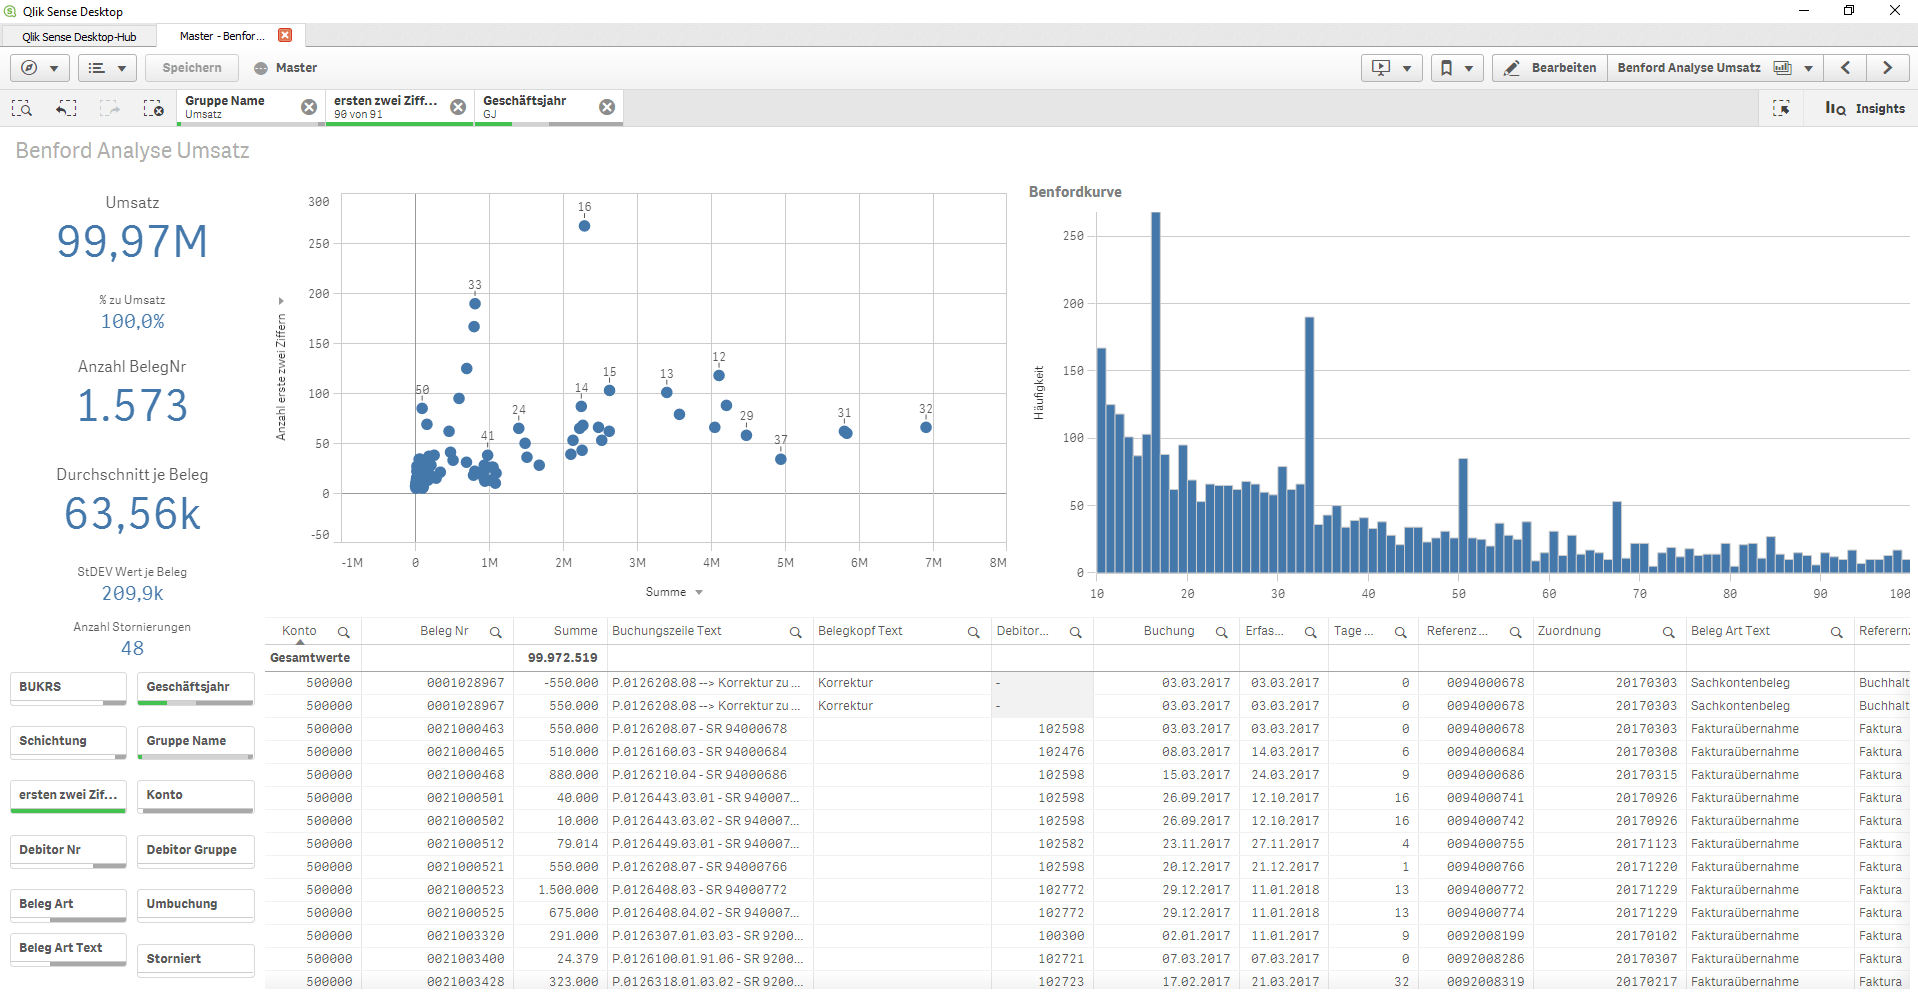Image resolution: width=1918 pixels, height=994 pixels.
Task: Open the Konto filter pane
Action: click(x=196, y=796)
